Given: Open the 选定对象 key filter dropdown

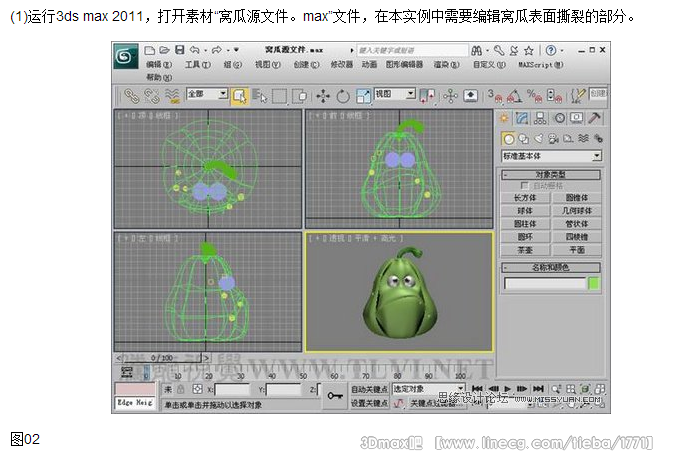Looking at the screenshot, I should click(x=428, y=389).
